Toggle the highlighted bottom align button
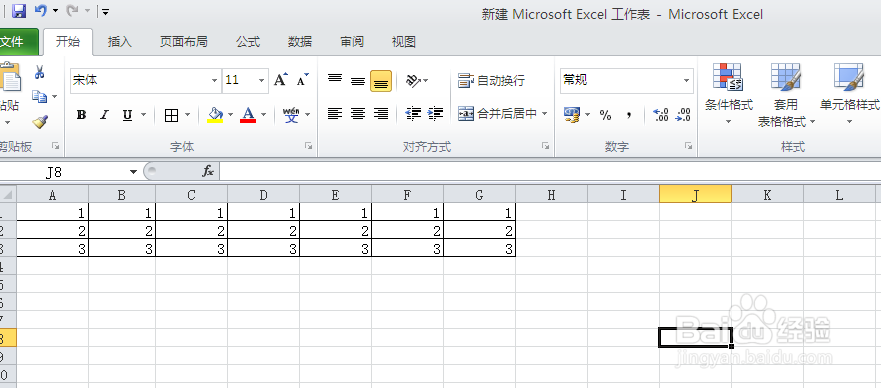Screen dimensions: 881x388 click(381, 81)
